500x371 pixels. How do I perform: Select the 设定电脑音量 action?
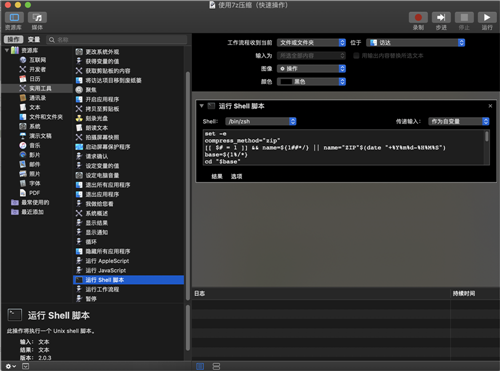pyautogui.click(x=97, y=175)
